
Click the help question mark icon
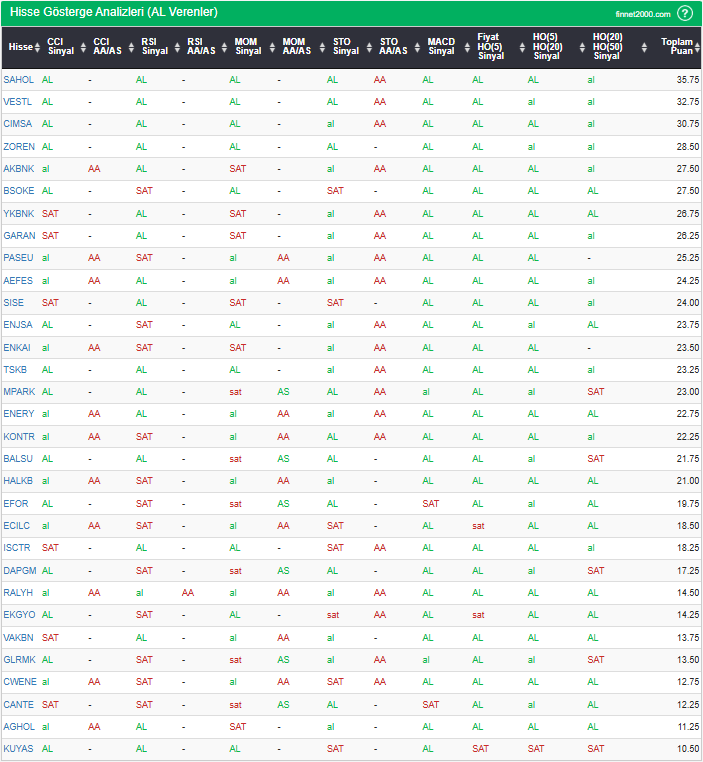685,13
